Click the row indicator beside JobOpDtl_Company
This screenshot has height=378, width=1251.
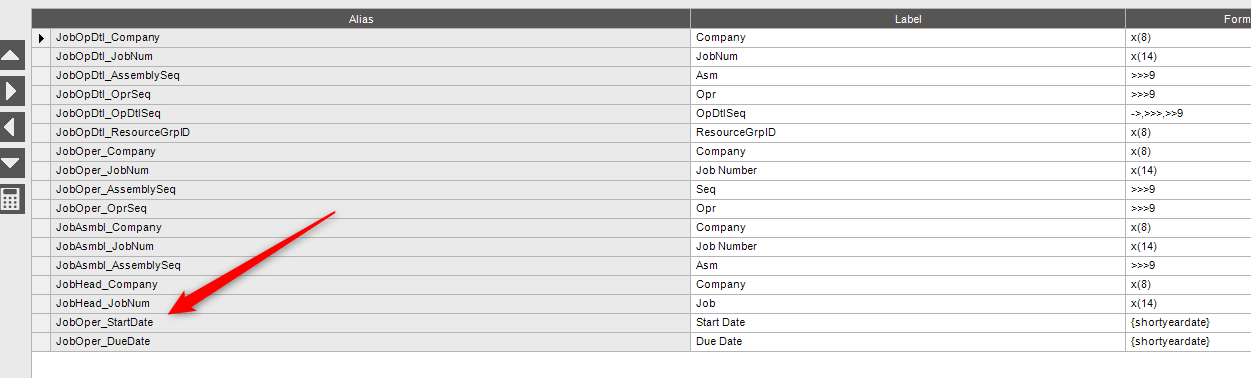pyautogui.click(x=41, y=37)
